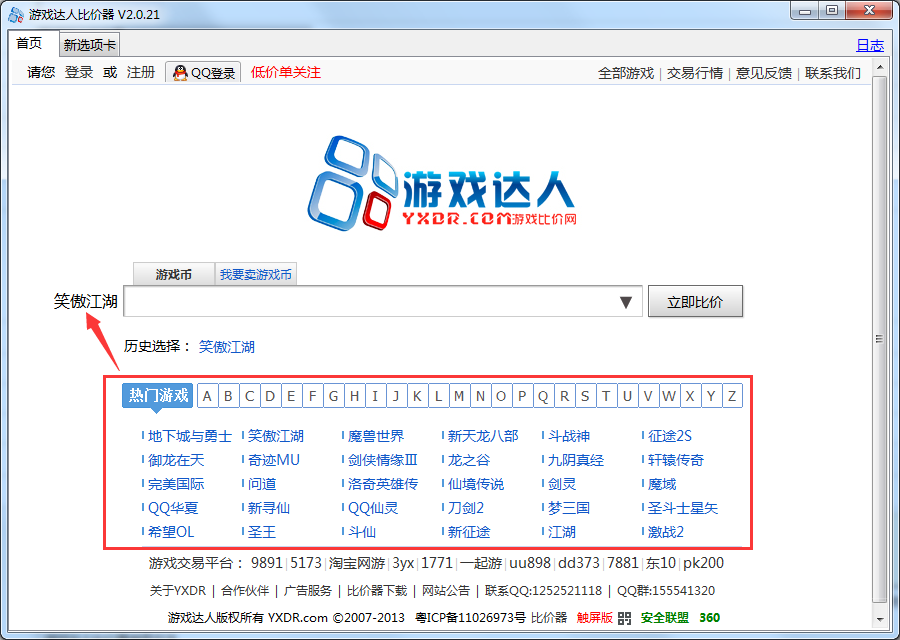900x640 pixels.
Task: Select the game 奇迹MU
Action: point(274,460)
